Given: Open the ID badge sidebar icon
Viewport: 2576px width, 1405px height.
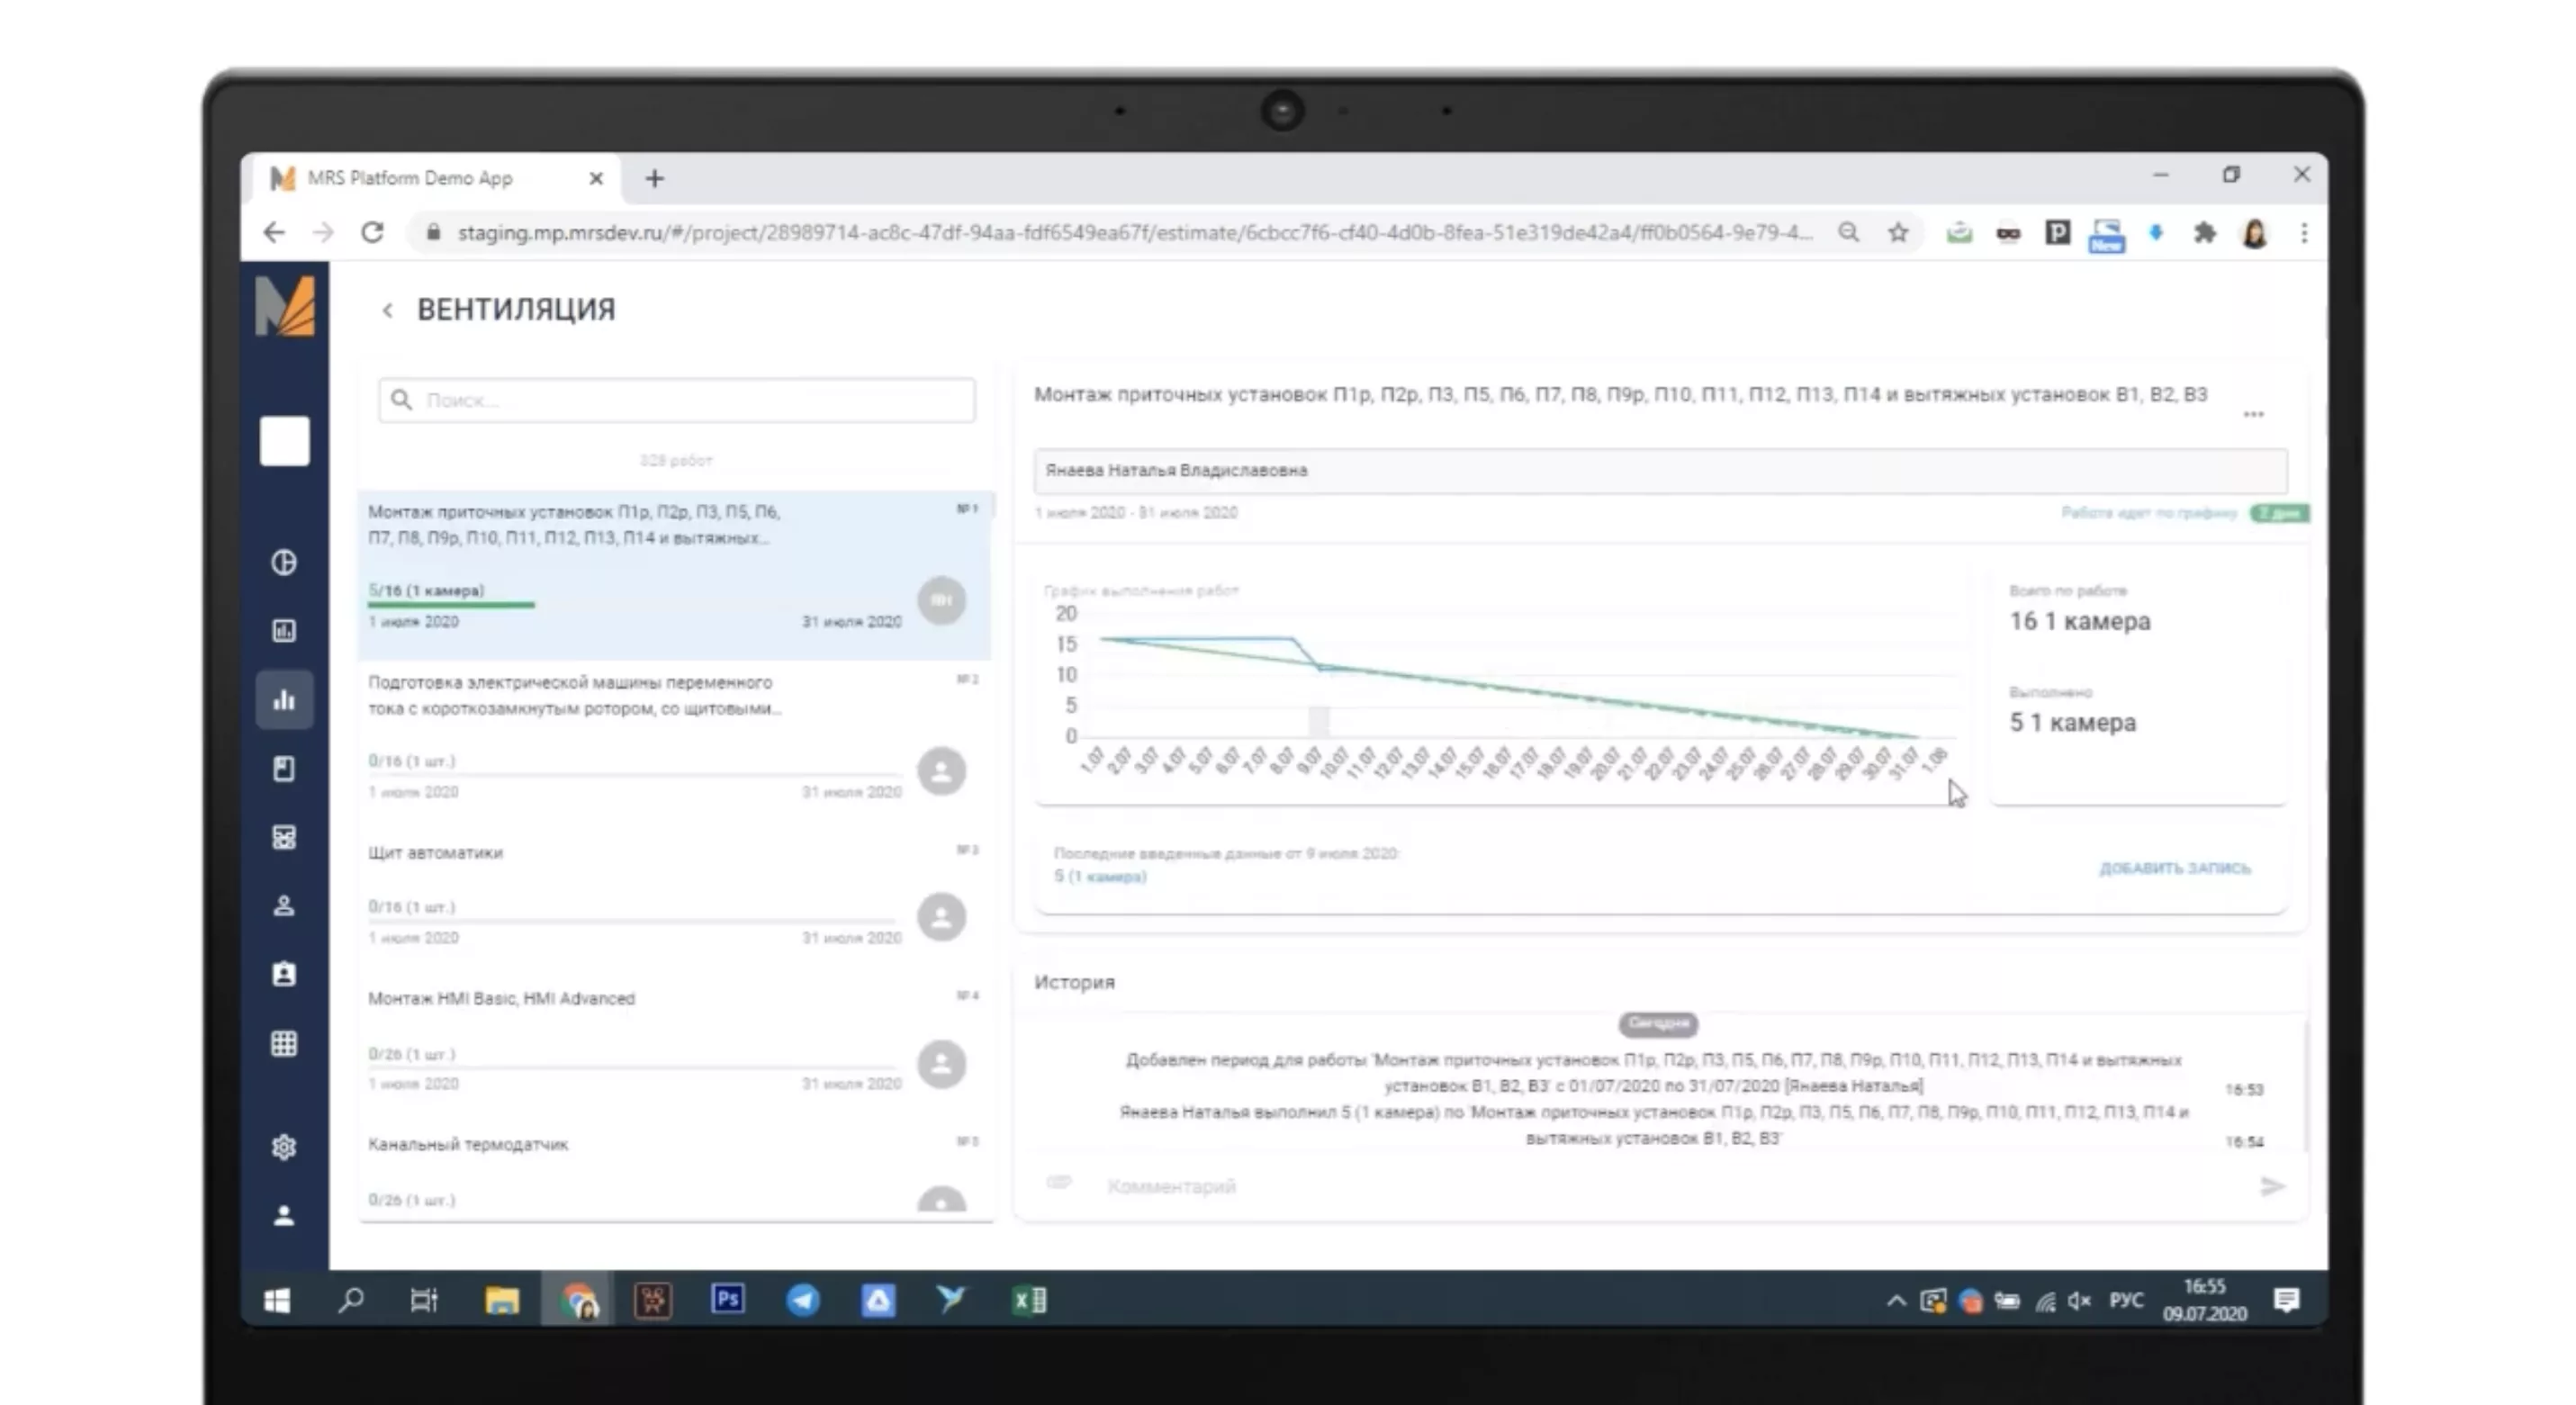Looking at the screenshot, I should tap(284, 974).
